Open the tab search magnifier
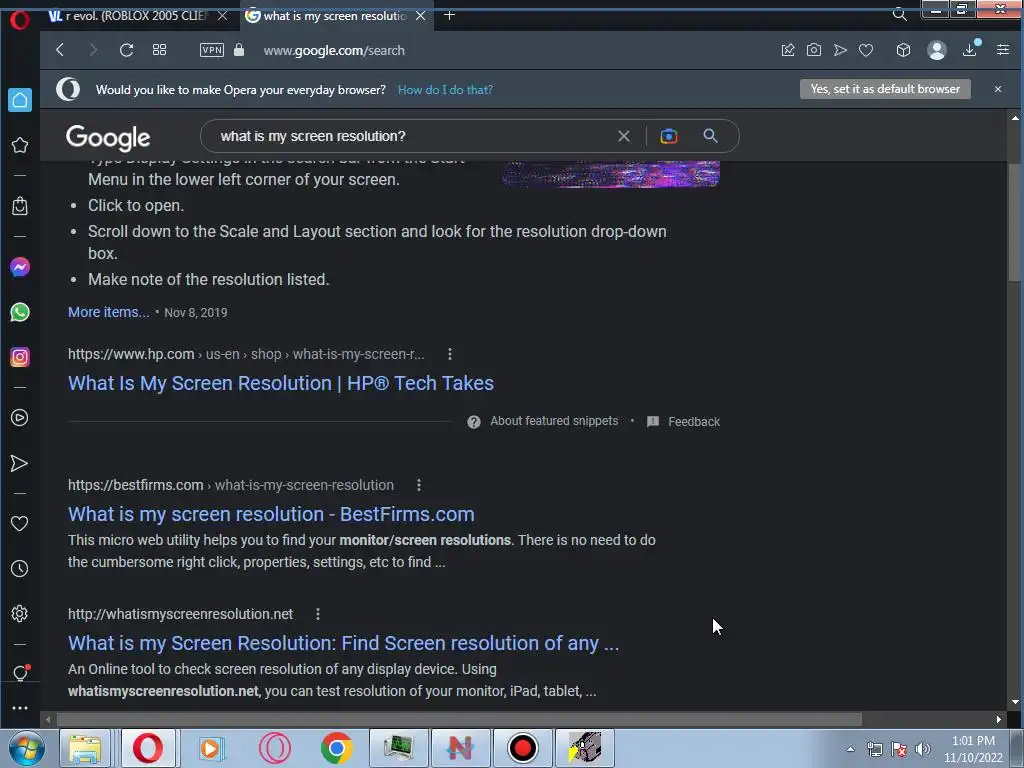 click(x=900, y=14)
